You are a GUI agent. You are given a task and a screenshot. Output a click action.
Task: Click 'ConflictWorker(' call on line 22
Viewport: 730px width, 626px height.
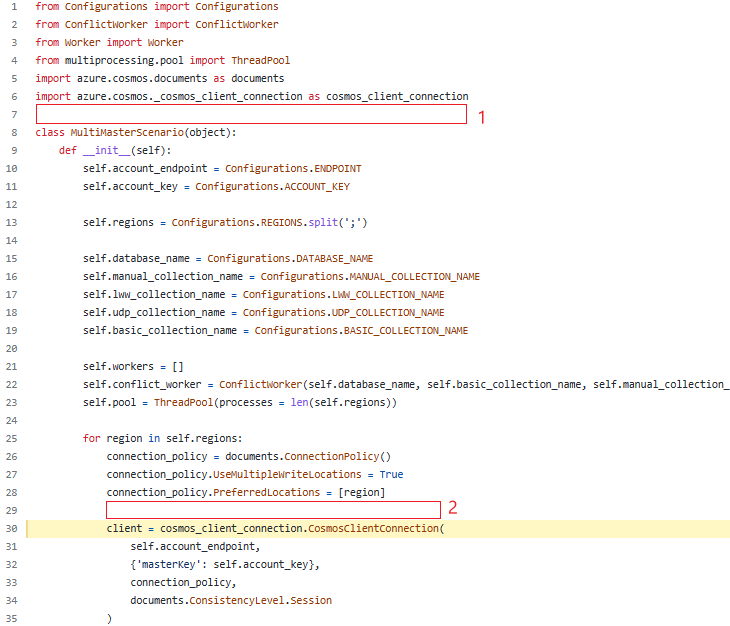pos(263,384)
